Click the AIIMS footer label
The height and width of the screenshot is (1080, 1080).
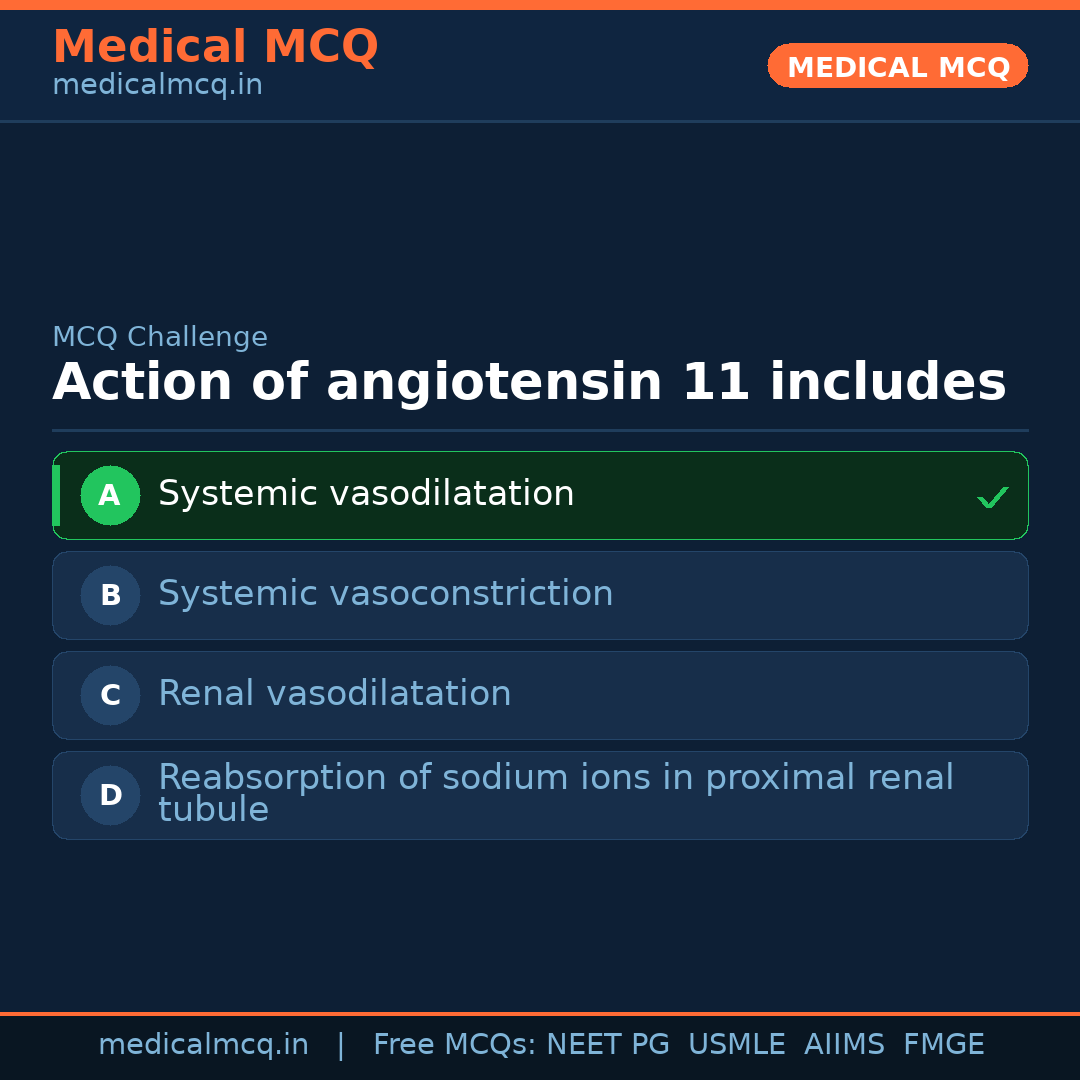pyautogui.click(x=844, y=1045)
